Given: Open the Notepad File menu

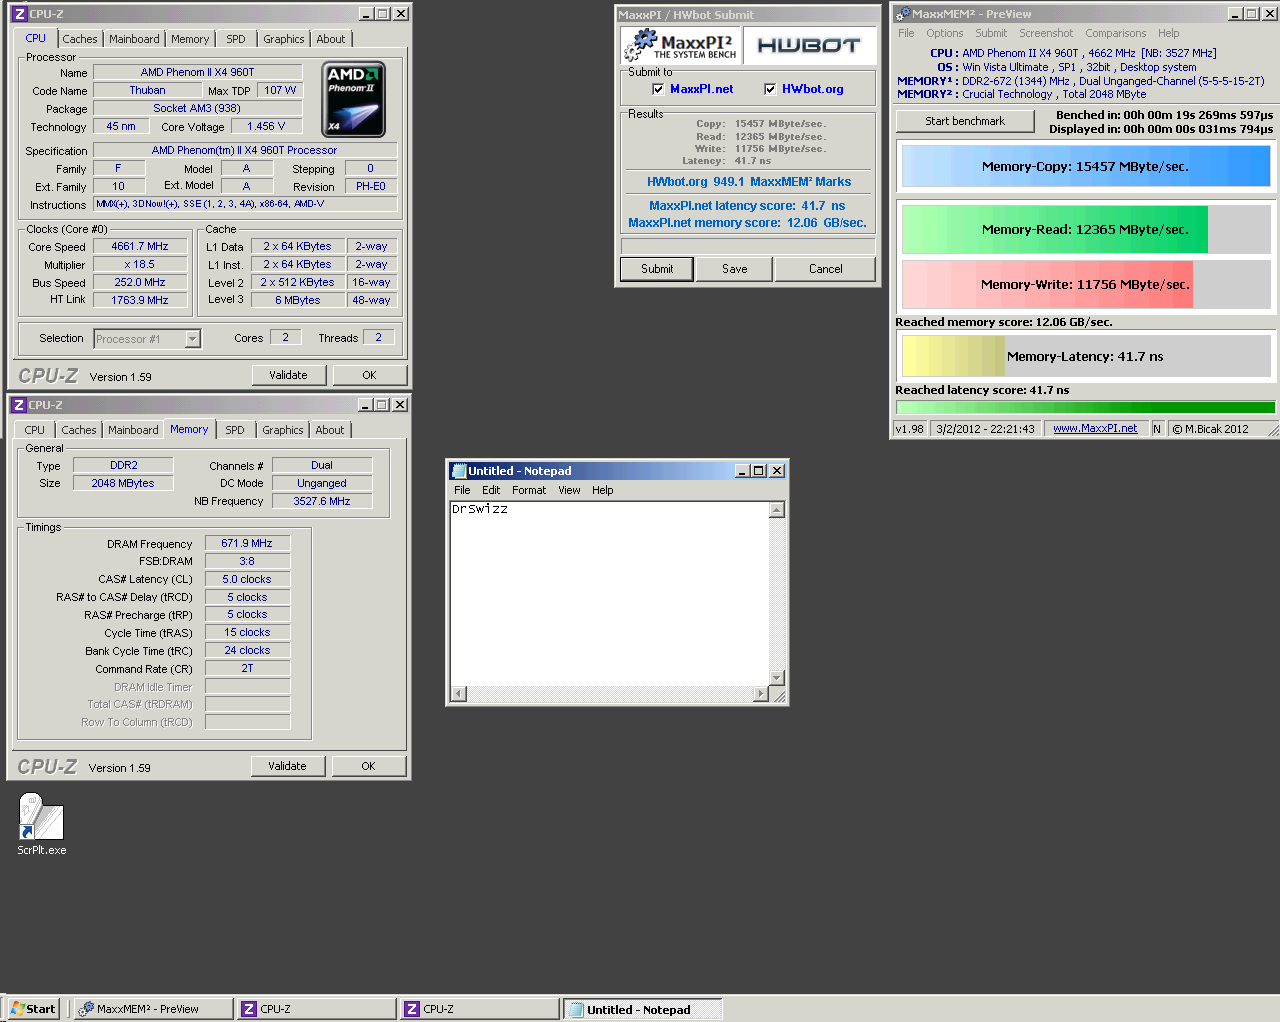Looking at the screenshot, I should (462, 490).
